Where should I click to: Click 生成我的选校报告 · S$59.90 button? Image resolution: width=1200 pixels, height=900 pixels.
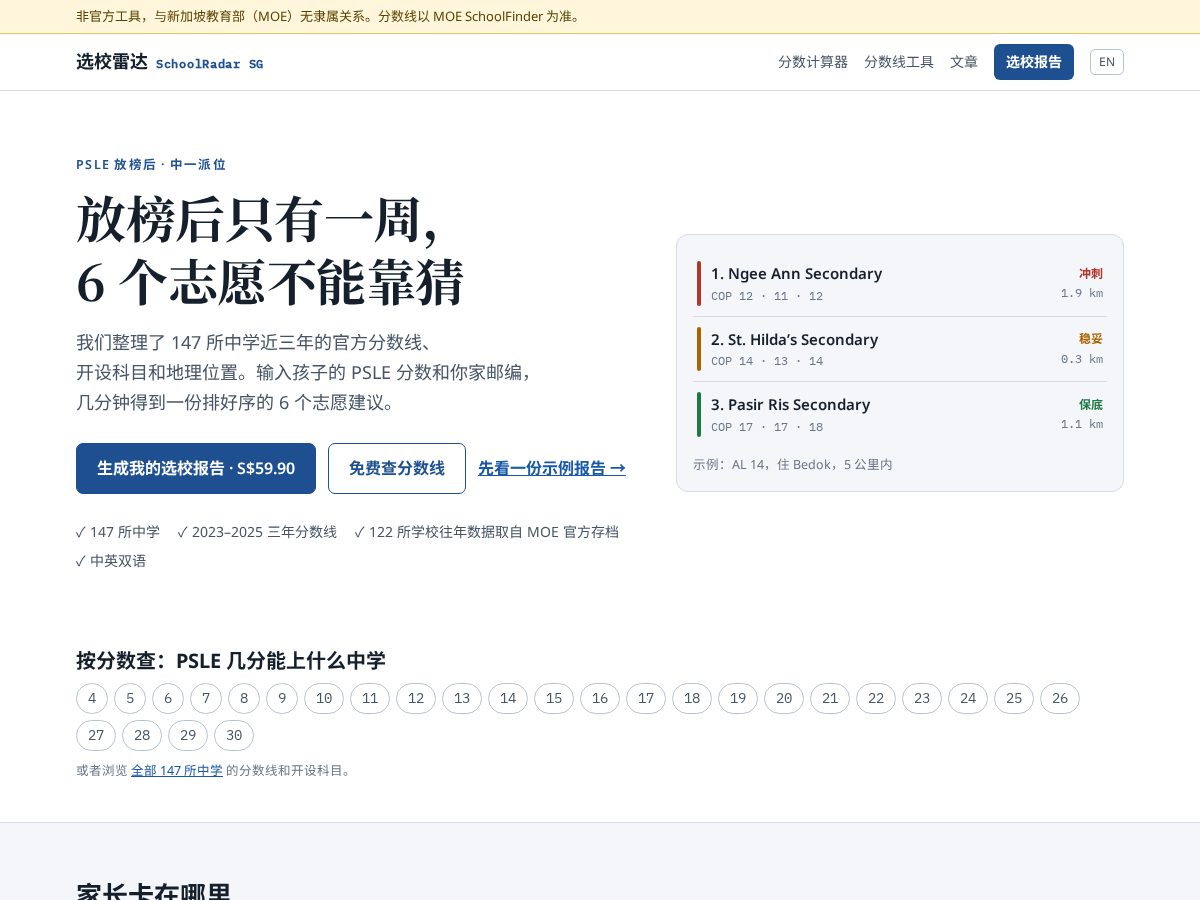[x=196, y=468]
